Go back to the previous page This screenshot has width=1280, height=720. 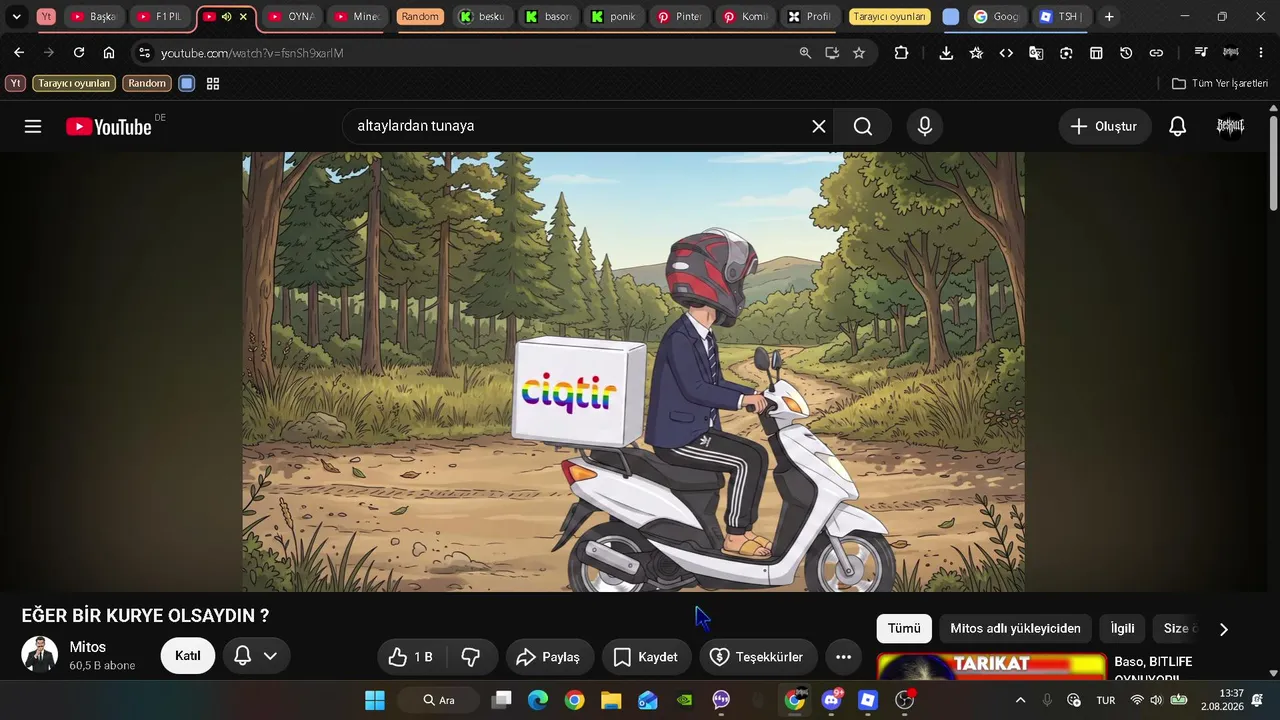click(x=19, y=53)
